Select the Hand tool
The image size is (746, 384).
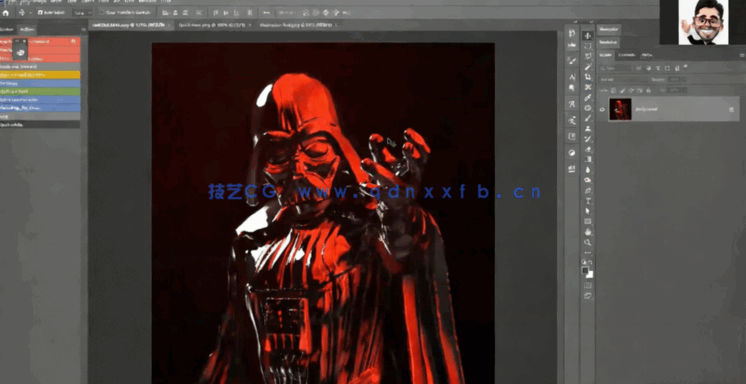[x=588, y=232]
